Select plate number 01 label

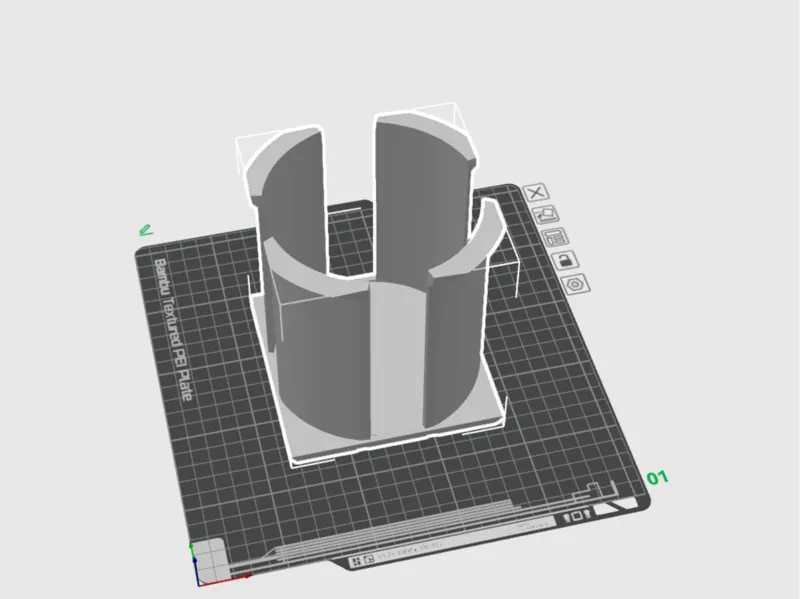pyautogui.click(x=657, y=478)
